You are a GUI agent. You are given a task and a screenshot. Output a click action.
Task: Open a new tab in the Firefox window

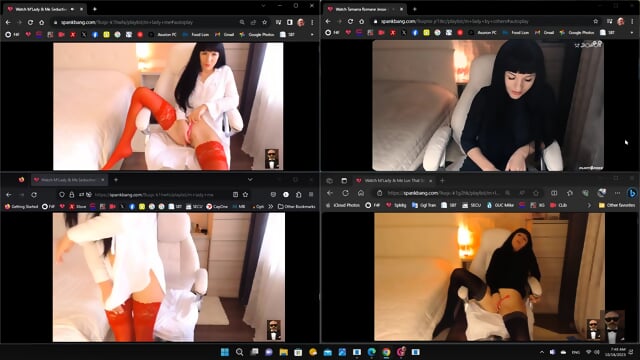[x=116, y=180]
